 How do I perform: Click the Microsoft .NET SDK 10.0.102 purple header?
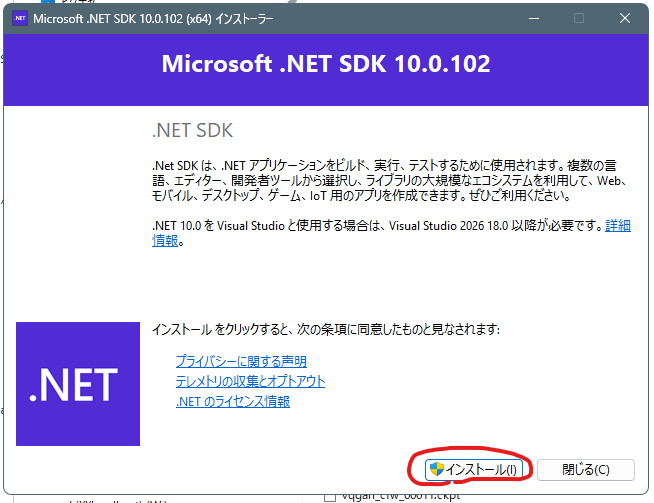tap(326, 64)
